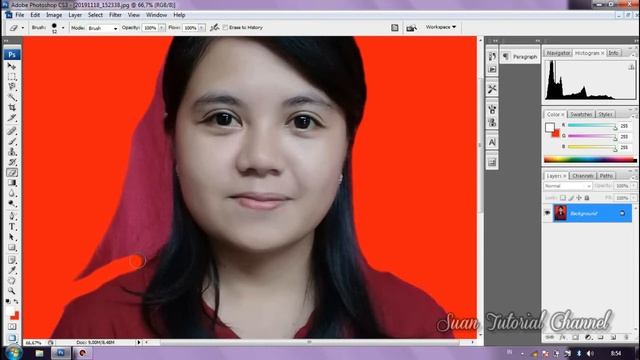Open the File menu
Viewport: 640px width, 360px height.
coord(20,15)
